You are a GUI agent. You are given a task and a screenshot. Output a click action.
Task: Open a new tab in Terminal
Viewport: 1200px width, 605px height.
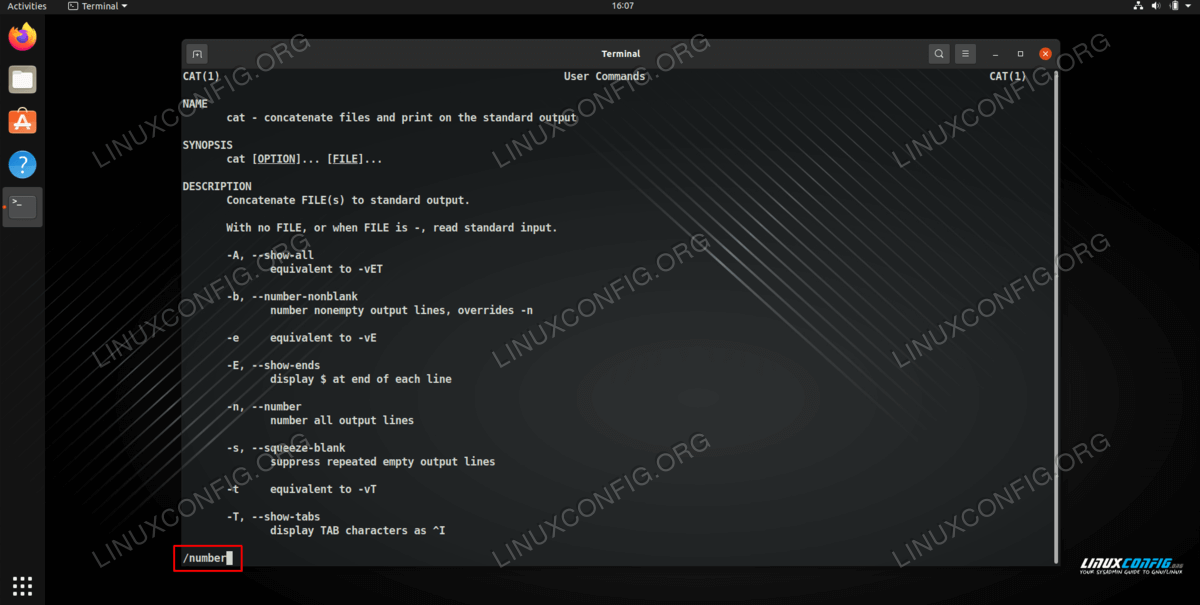[197, 53]
